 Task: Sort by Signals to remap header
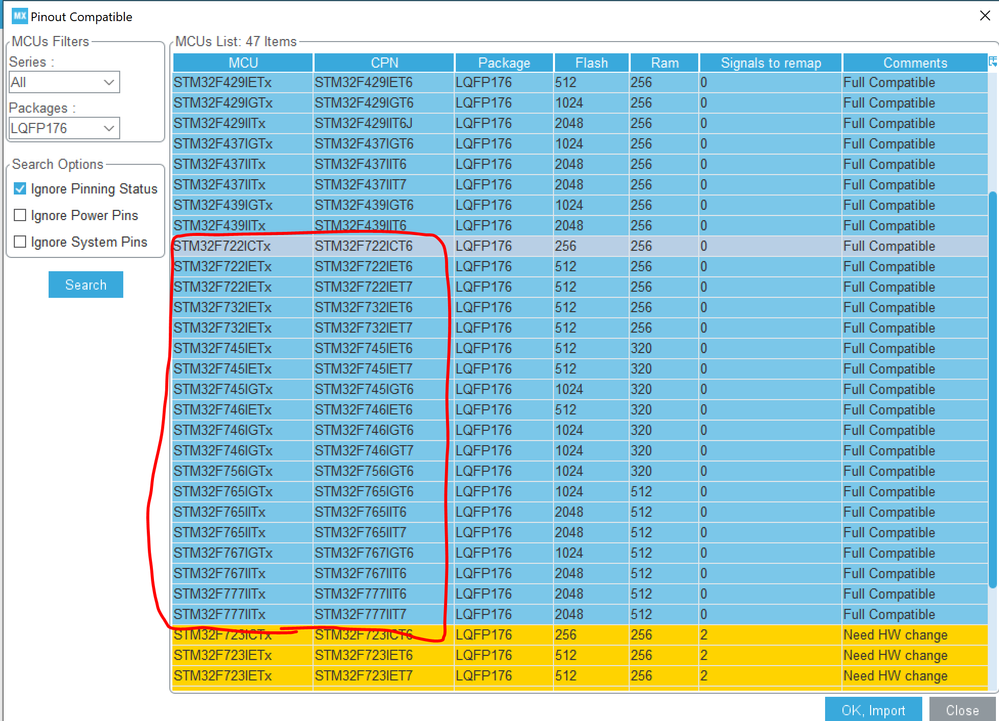click(771, 62)
